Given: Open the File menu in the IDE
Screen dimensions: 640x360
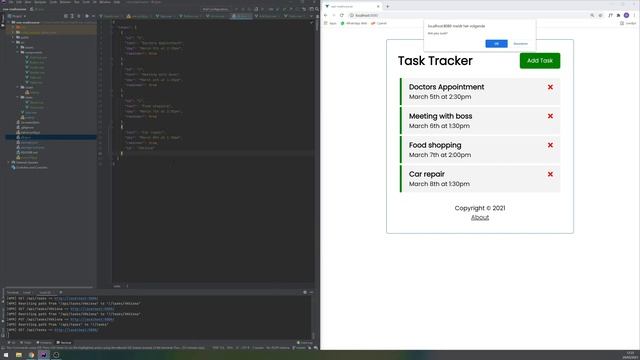Looking at the screenshot, I should click(x=11, y=2).
